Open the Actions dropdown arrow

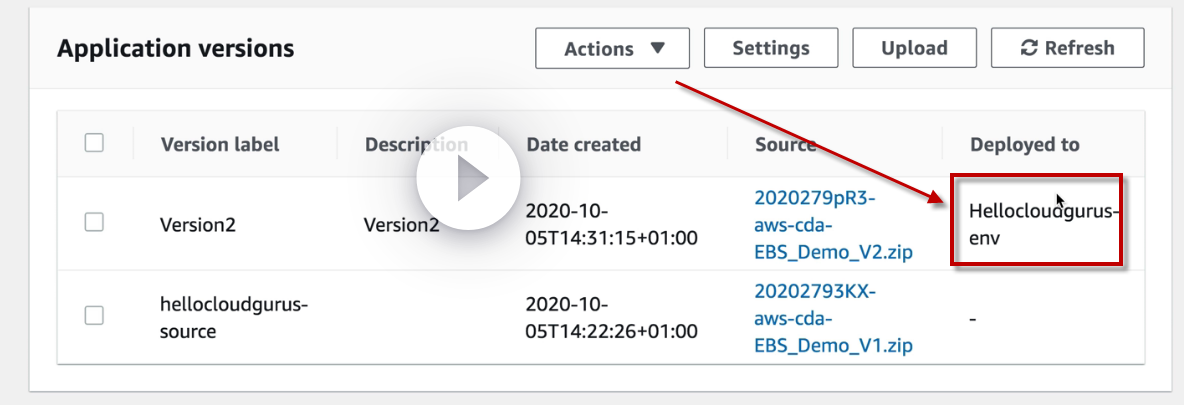657,48
